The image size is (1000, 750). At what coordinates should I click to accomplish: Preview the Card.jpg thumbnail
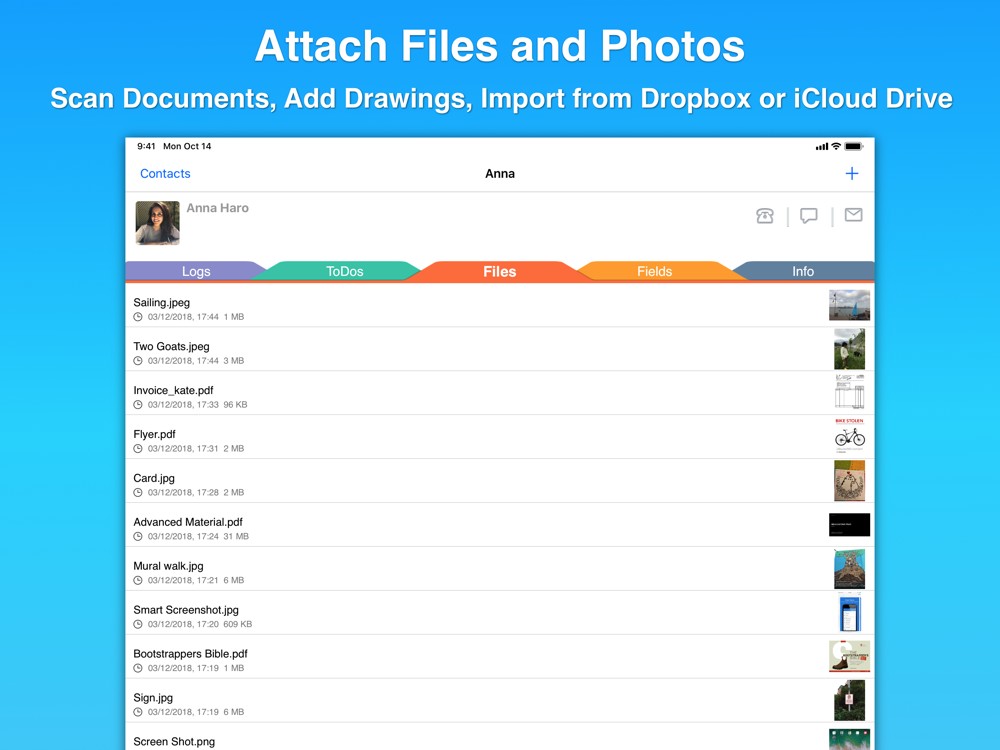[x=849, y=481]
